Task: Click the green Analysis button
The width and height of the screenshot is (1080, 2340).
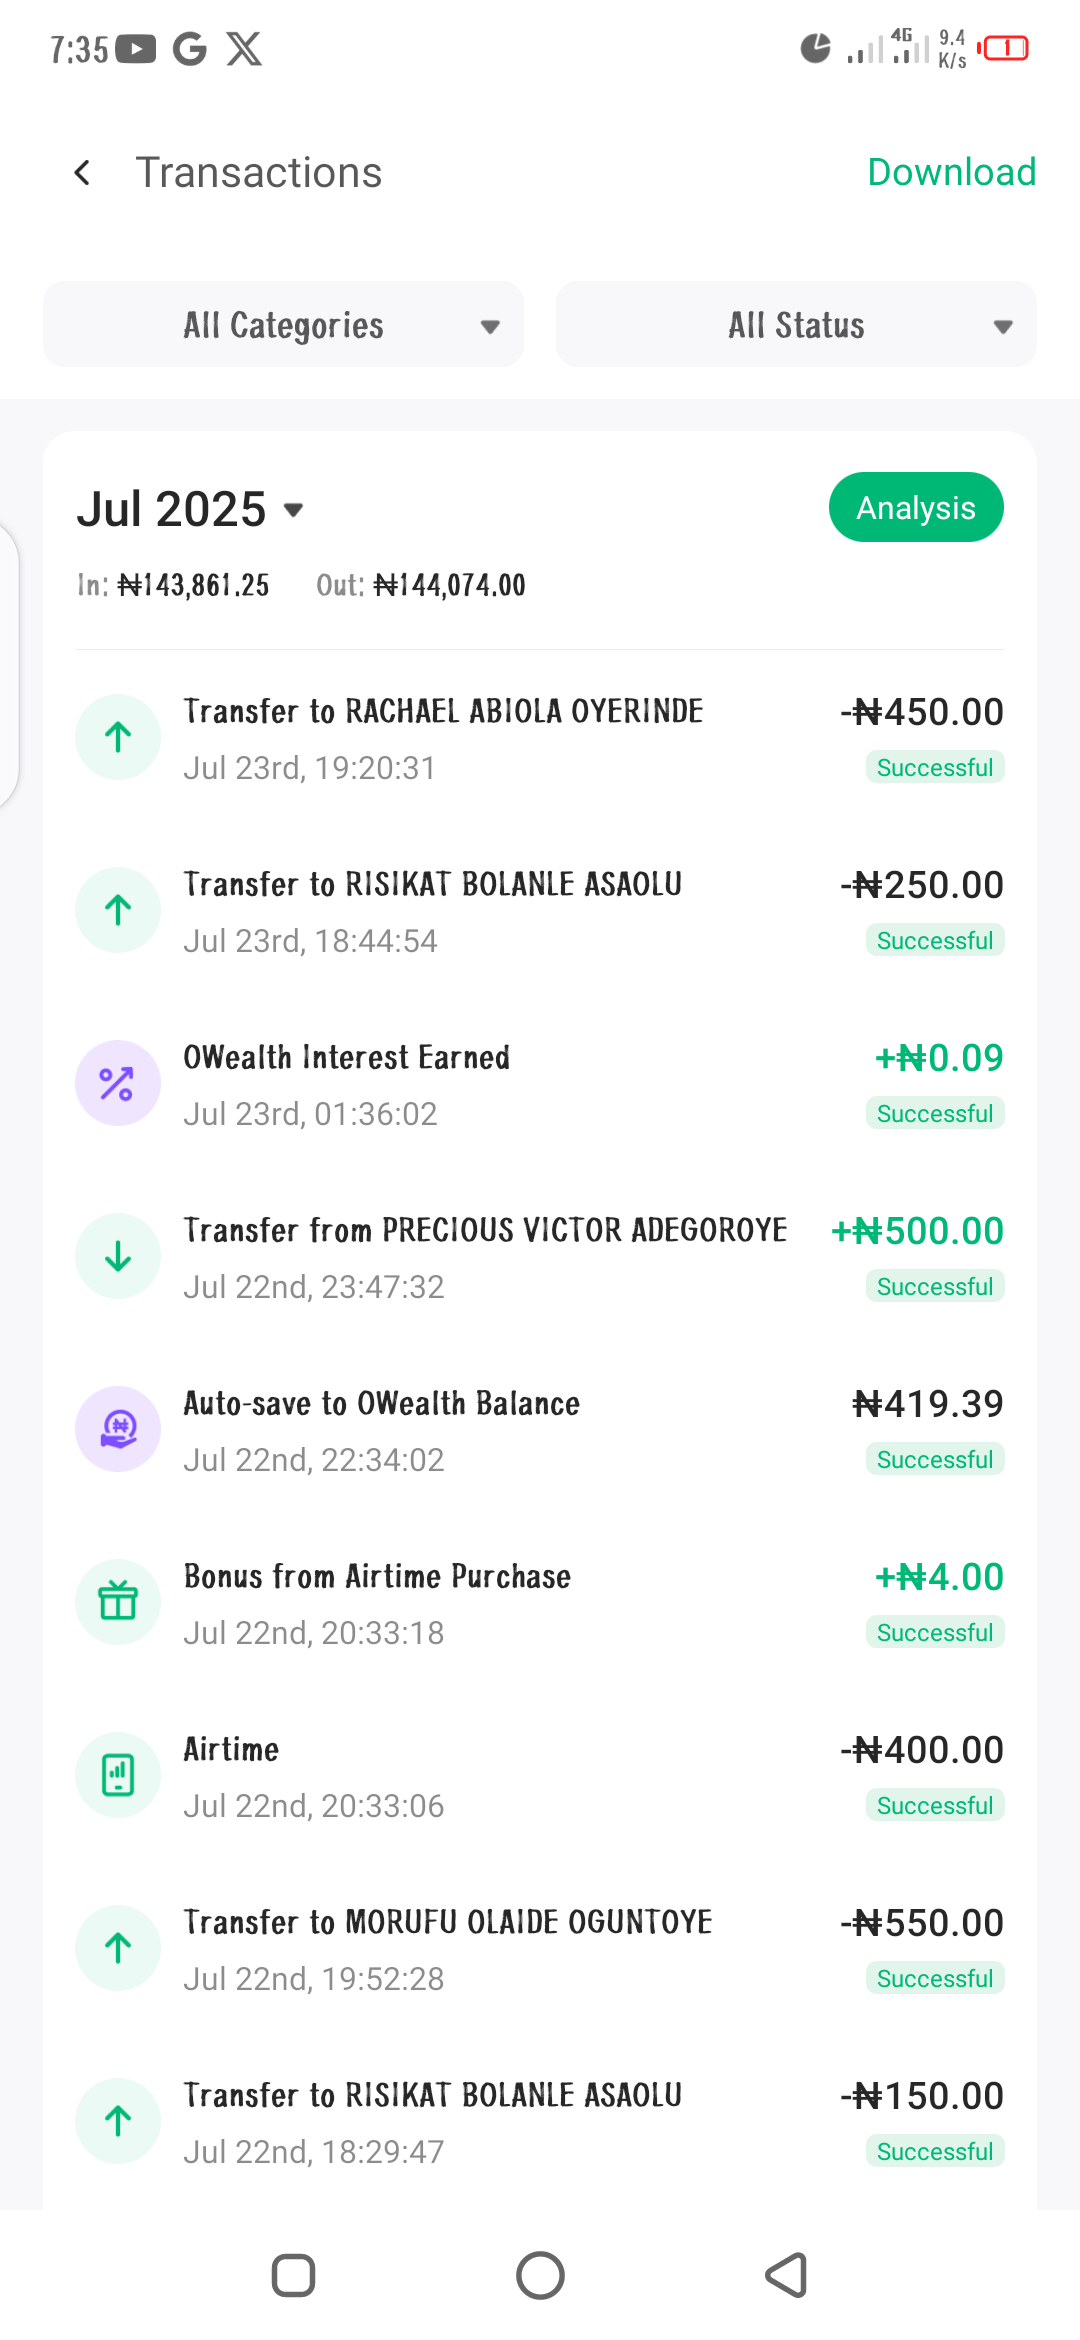Action: coord(915,508)
